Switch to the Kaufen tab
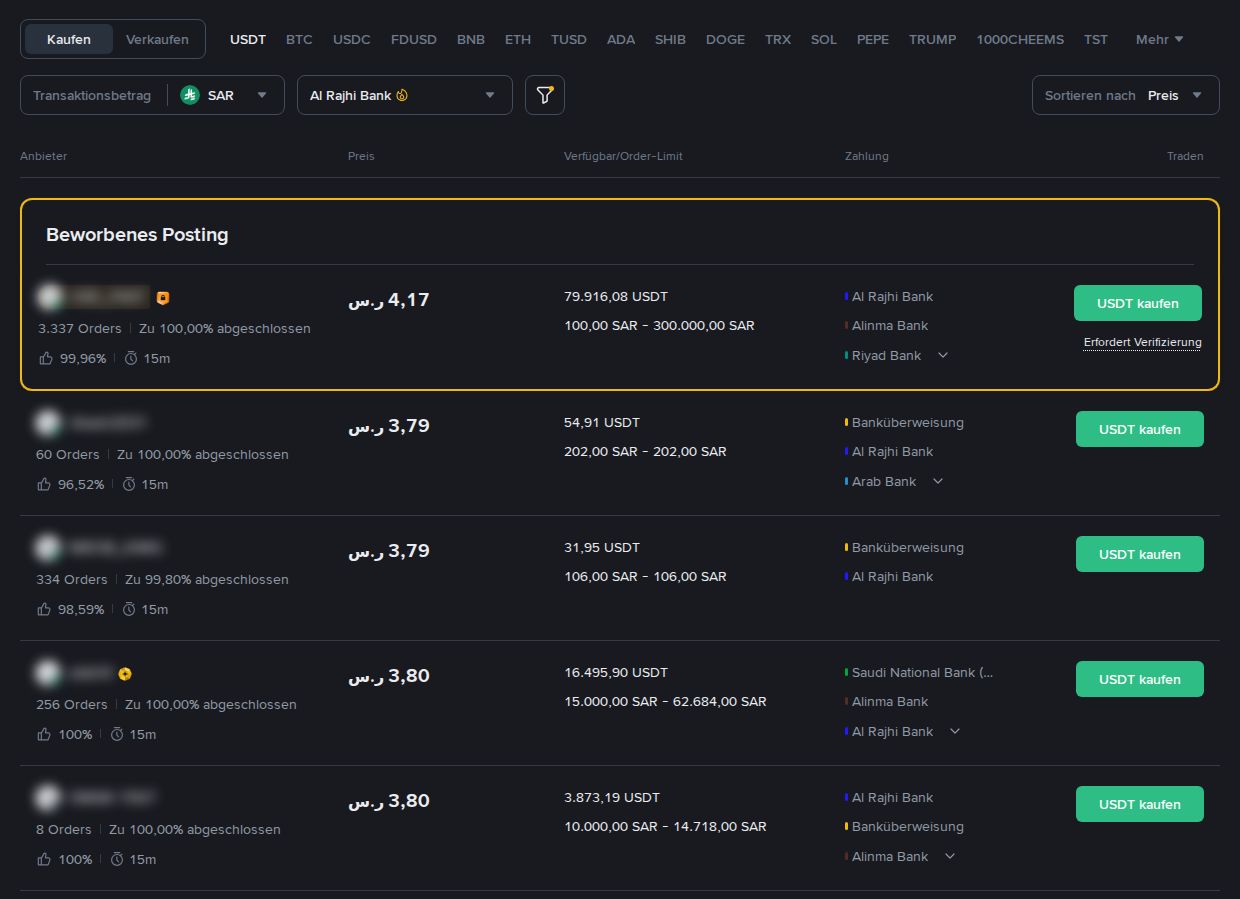The width and height of the screenshot is (1240, 899). point(69,39)
